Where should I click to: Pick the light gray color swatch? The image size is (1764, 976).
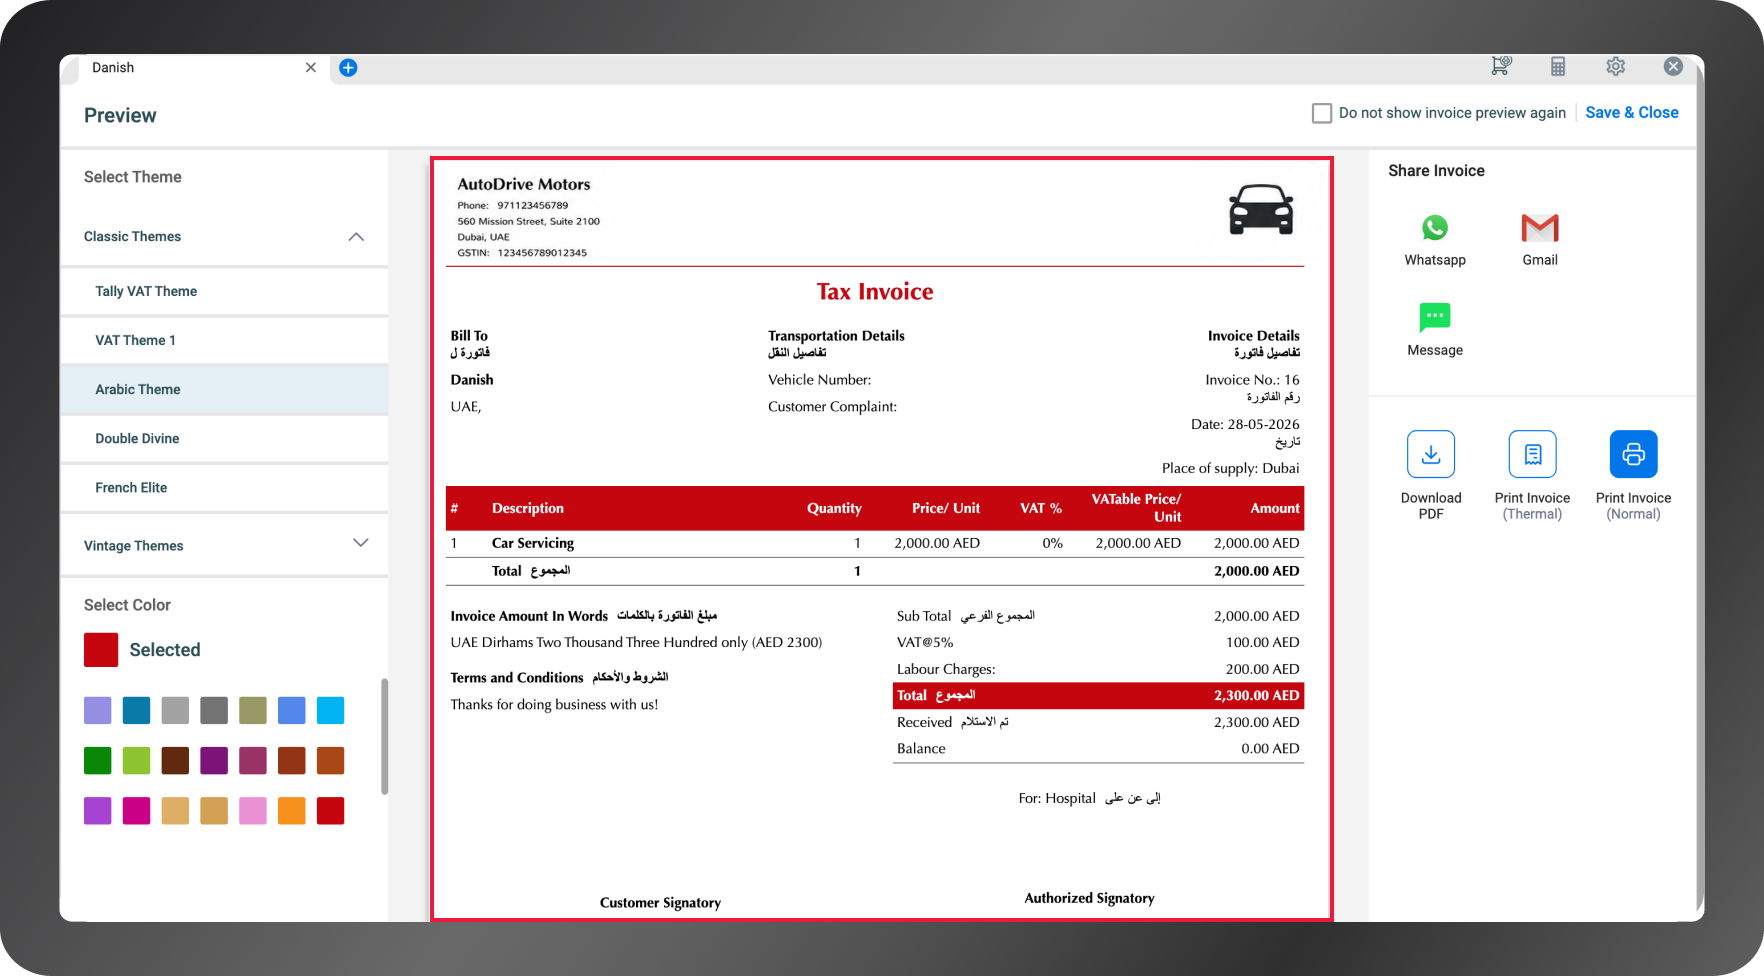[175, 710]
